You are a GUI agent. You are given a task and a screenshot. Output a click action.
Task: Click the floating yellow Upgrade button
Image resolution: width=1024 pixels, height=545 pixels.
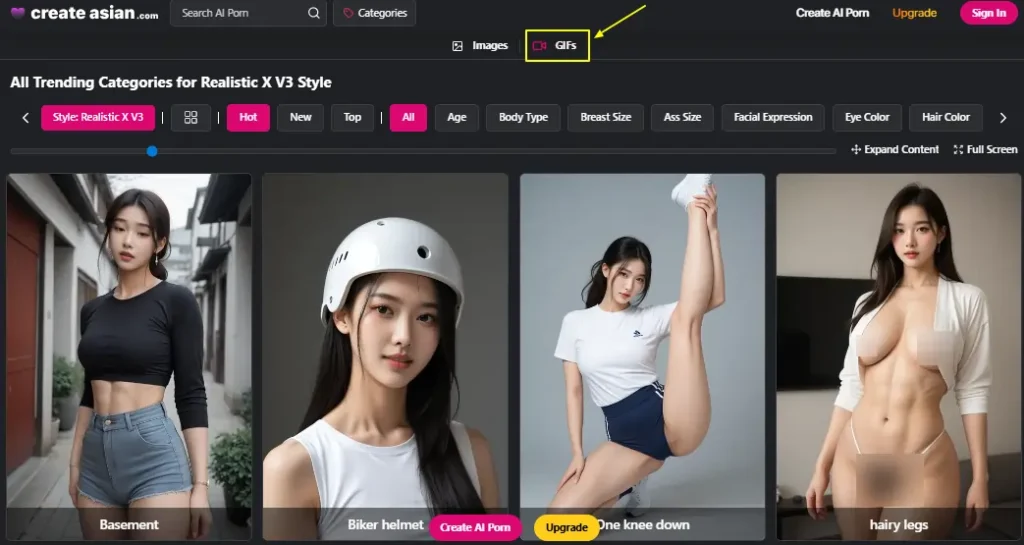tap(566, 527)
